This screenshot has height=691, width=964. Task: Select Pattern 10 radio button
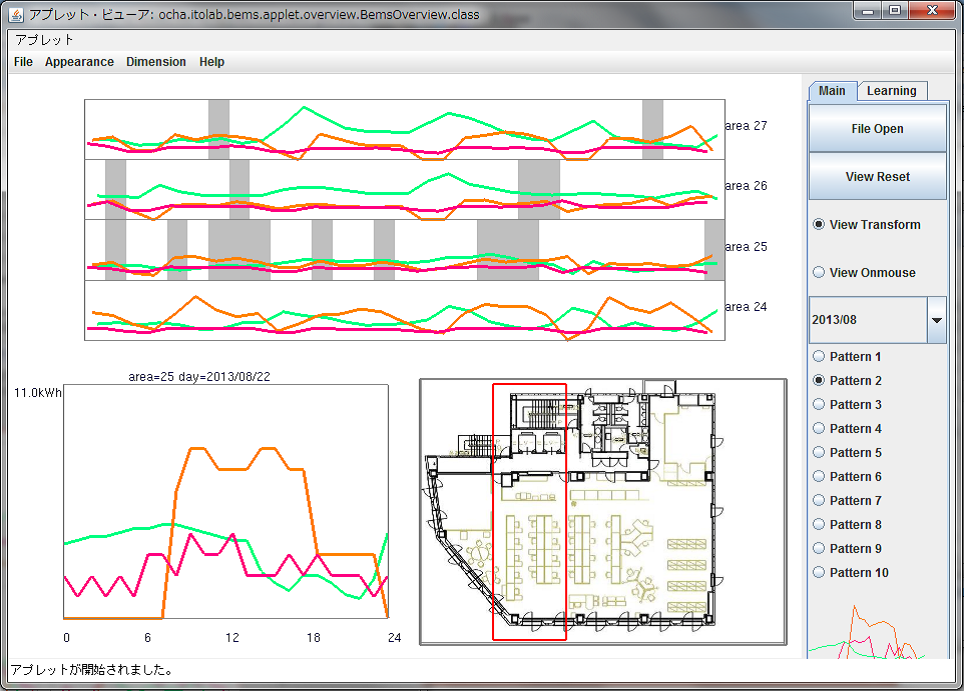pos(820,573)
